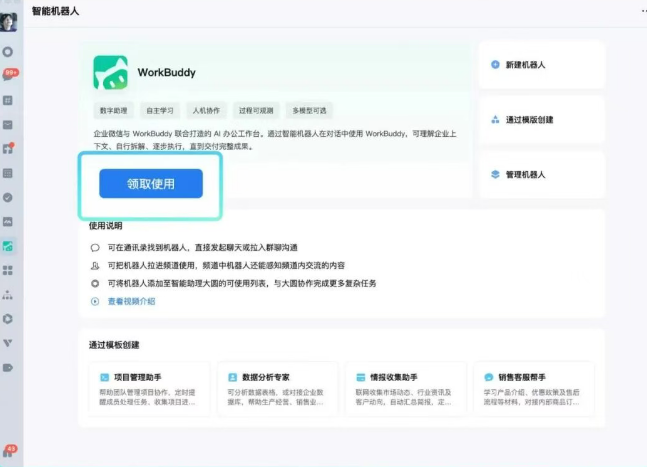The height and width of the screenshot is (467, 647).
Task: Select the 销售客服帮手 template title
Action: 522,377
